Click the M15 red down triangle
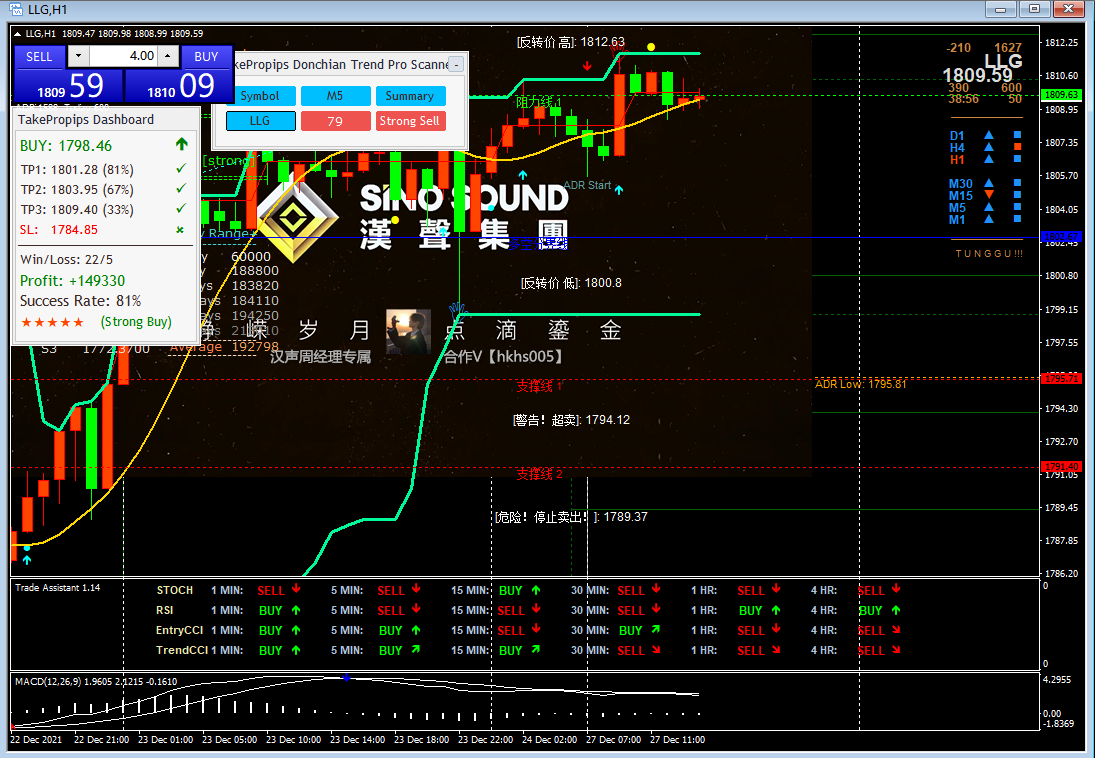 click(989, 195)
